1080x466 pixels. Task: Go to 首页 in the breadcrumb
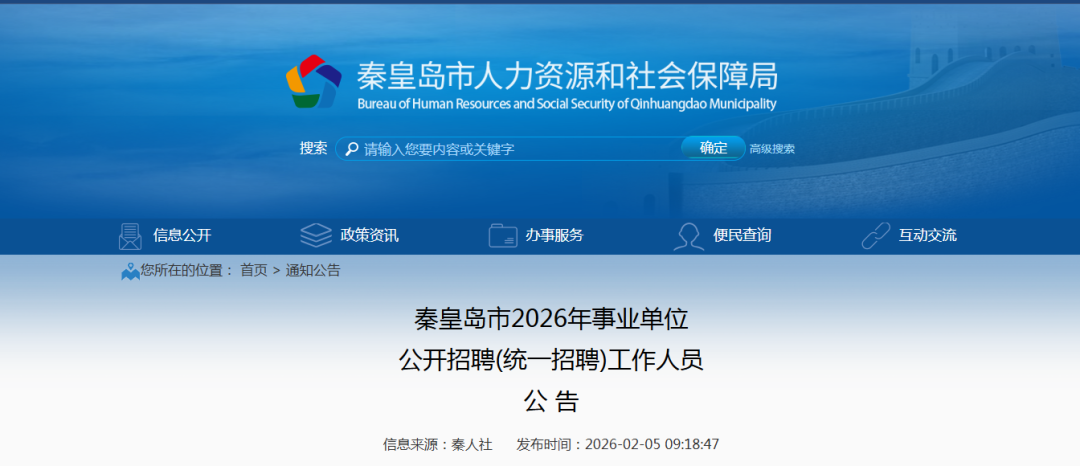(254, 270)
